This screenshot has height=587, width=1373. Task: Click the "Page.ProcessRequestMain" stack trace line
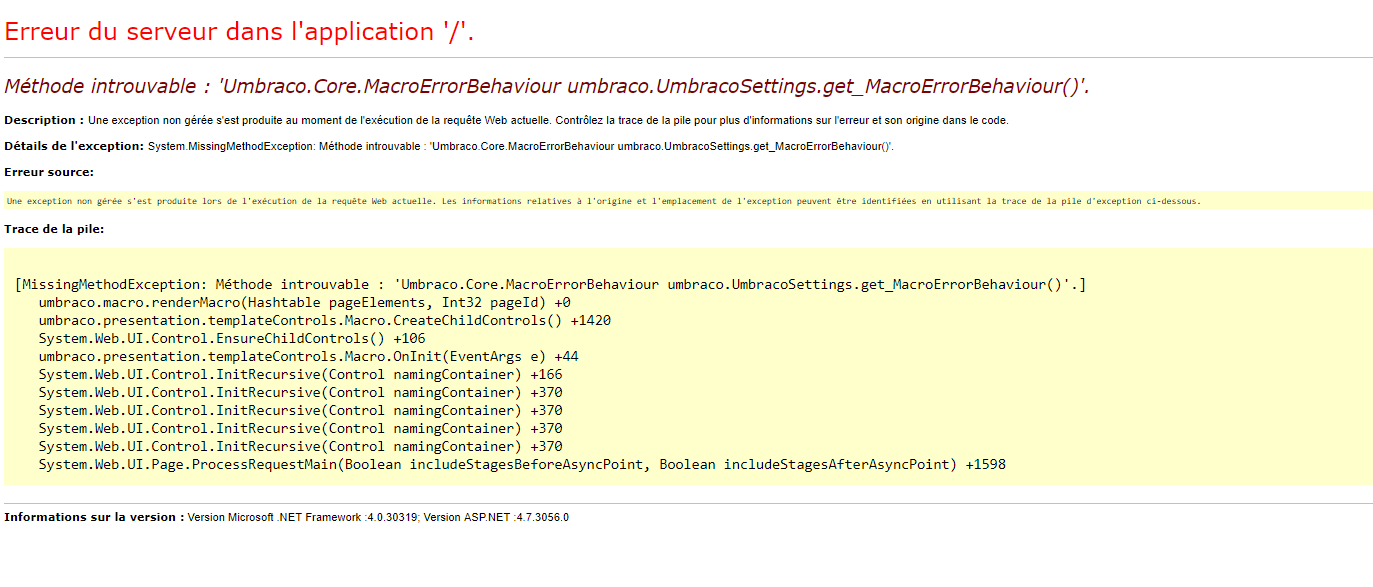click(x=522, y=464)
